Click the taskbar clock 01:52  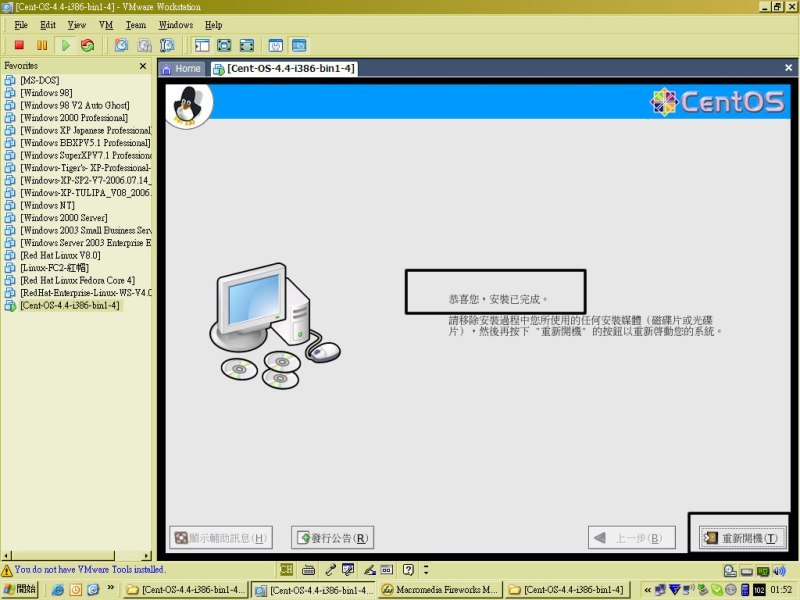pyautogui.click(x=781, y=590)
